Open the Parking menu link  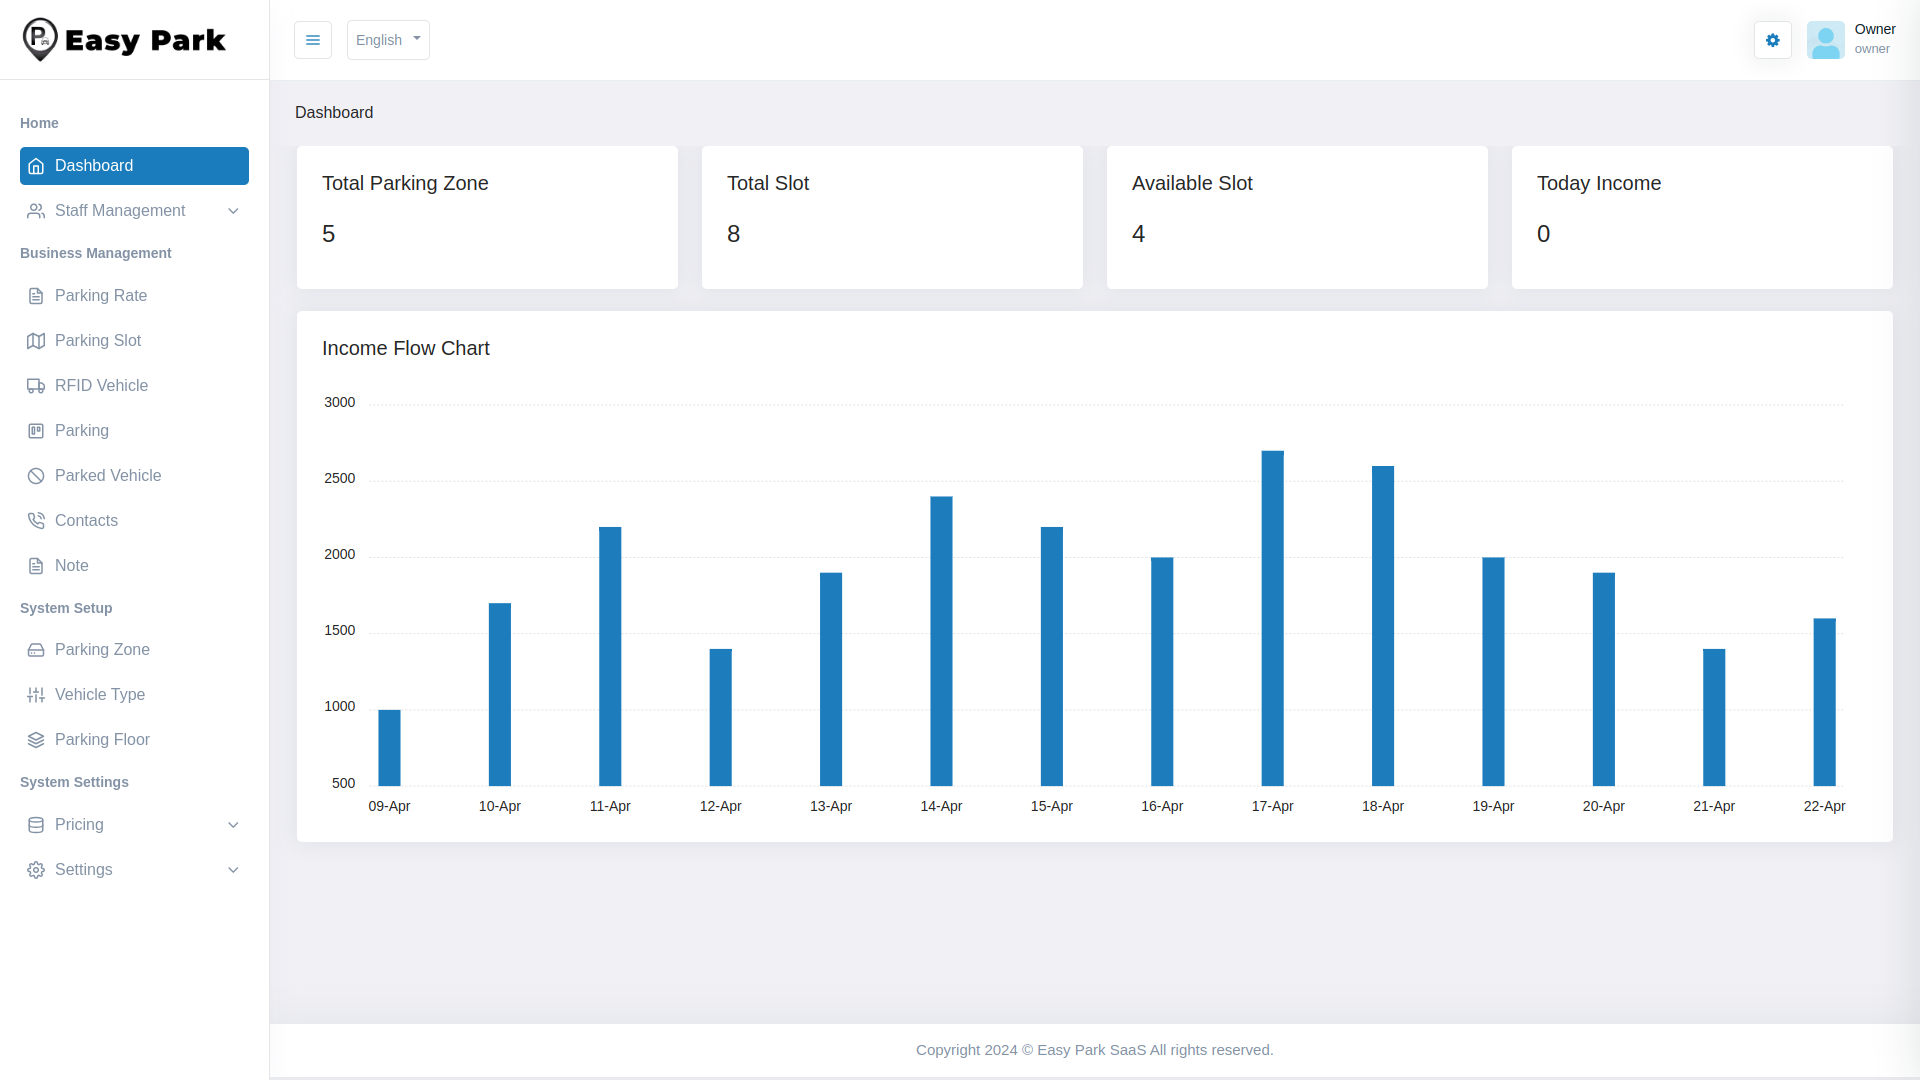point(82,431)
